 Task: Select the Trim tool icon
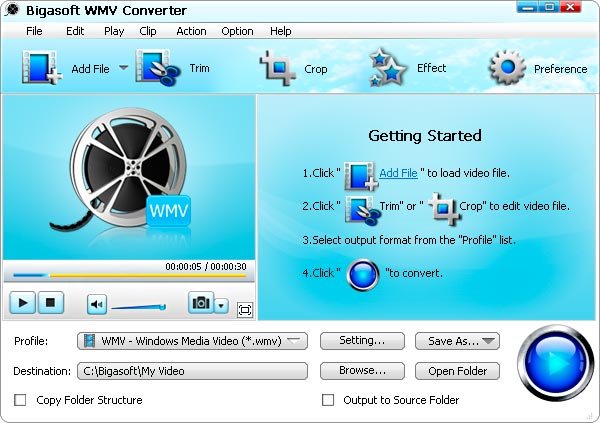(x=158, y=68)
